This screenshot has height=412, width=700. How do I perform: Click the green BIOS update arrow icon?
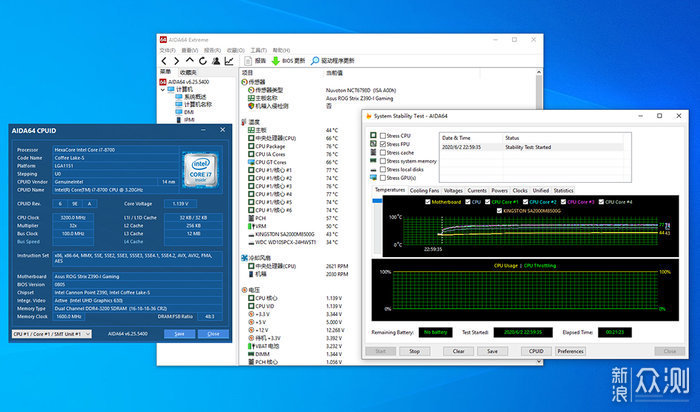[x=275, y=61]
